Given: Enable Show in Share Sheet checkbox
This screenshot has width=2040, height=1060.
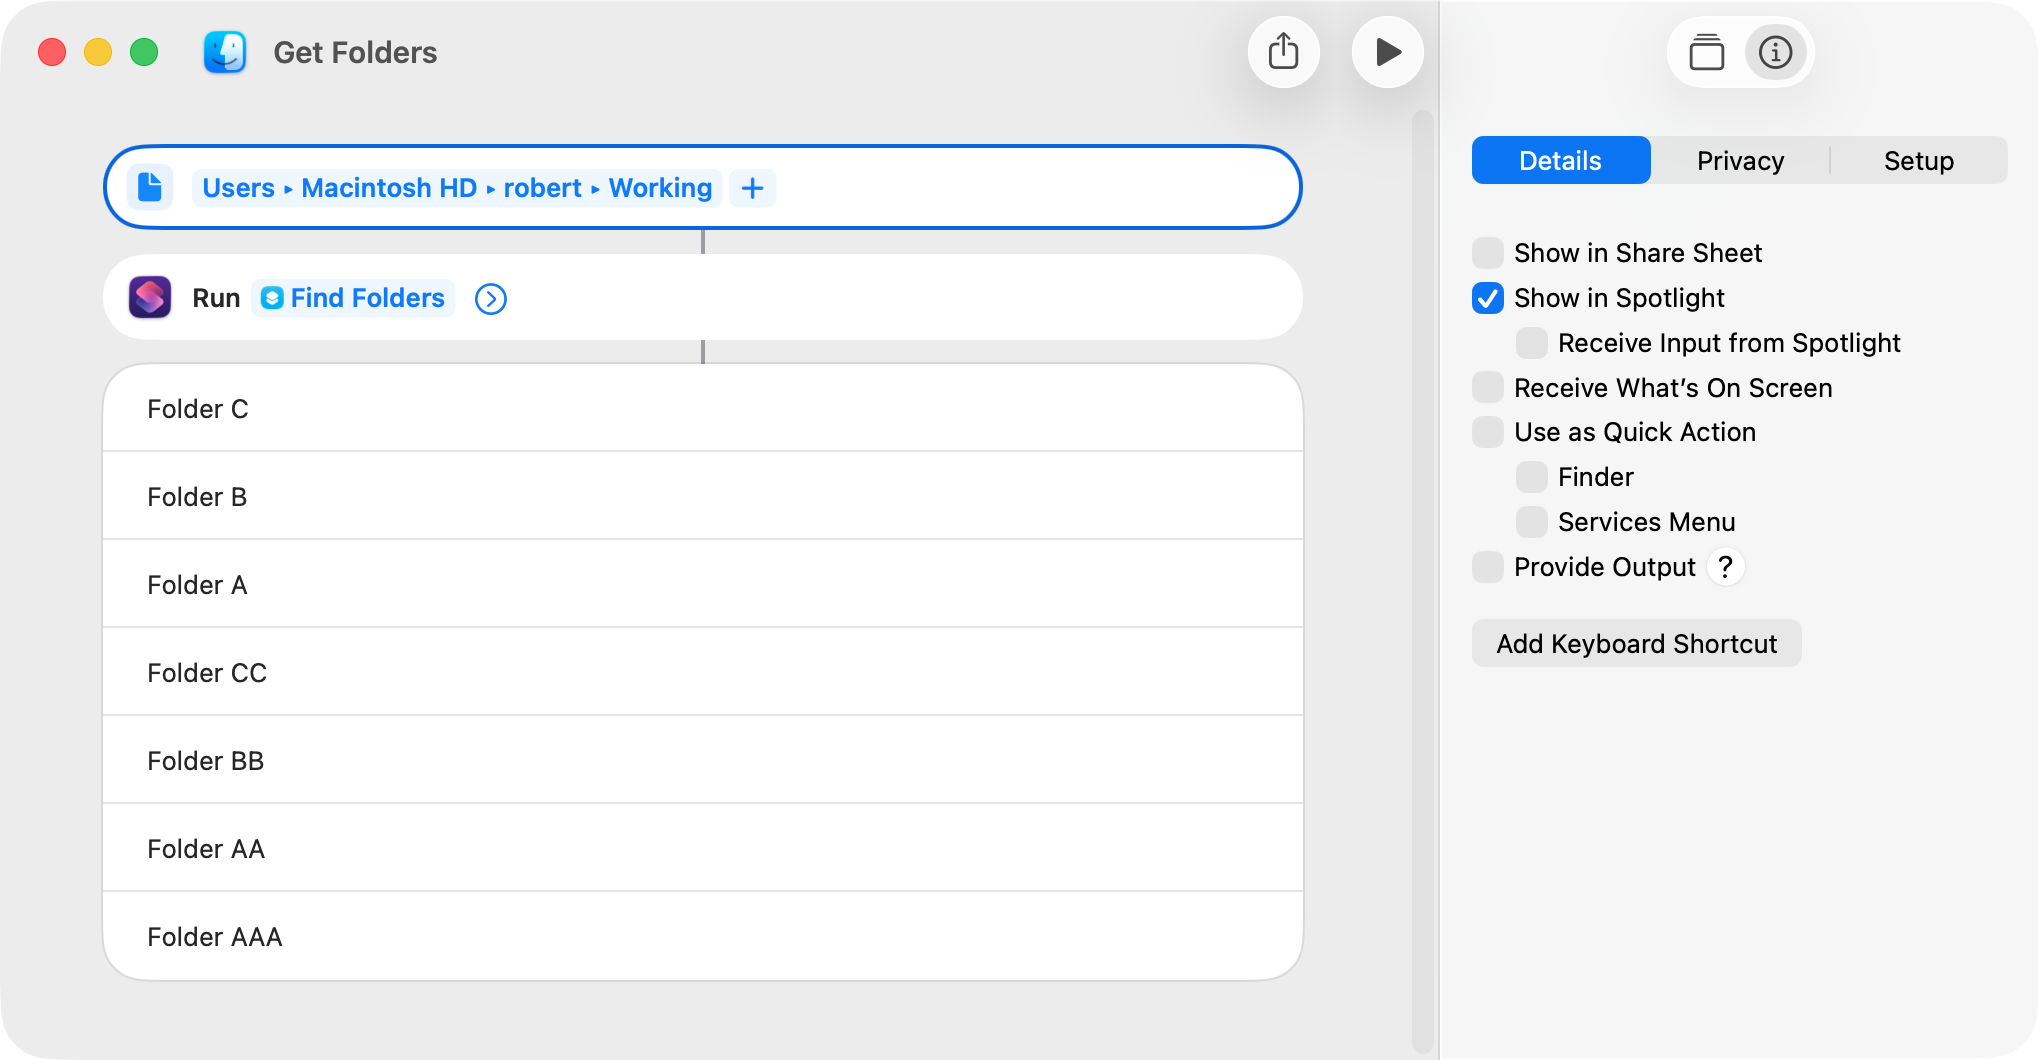Looking at the screenshot, I should [1488, 253].
